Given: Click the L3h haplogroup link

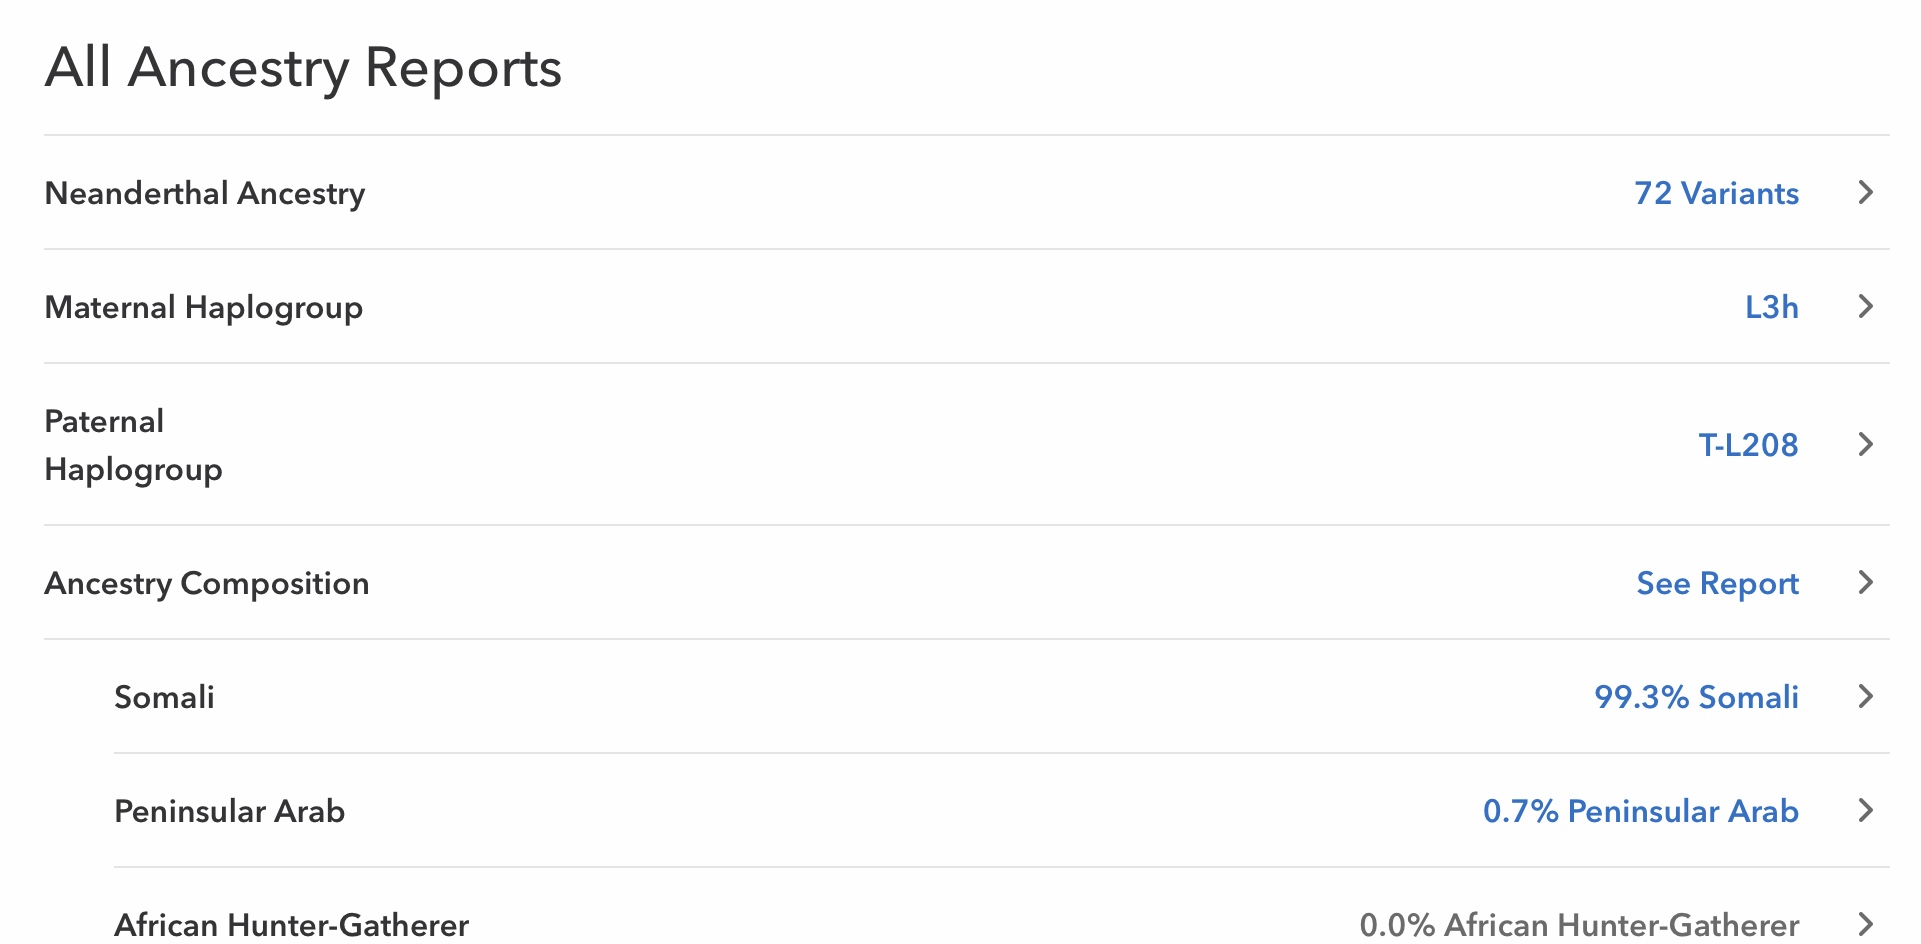Looking at the screenshot, I should coord(1771,307).
